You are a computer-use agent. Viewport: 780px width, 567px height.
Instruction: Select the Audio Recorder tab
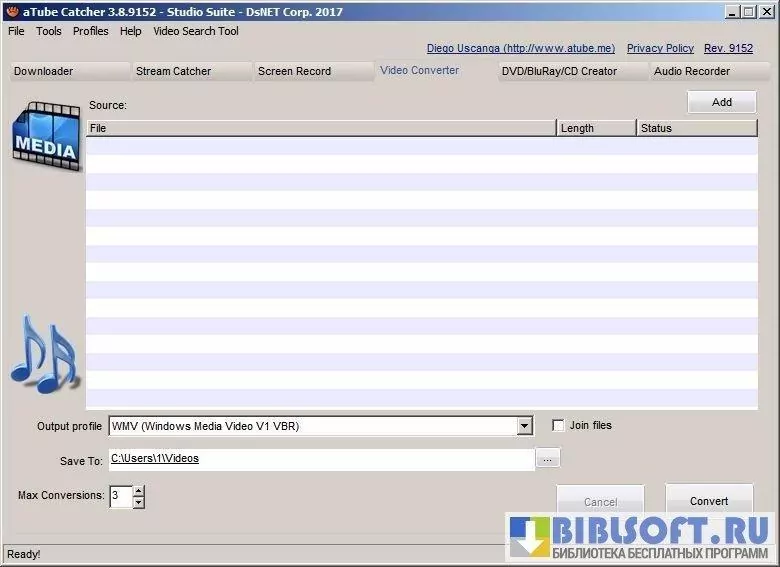pos(692,71)
